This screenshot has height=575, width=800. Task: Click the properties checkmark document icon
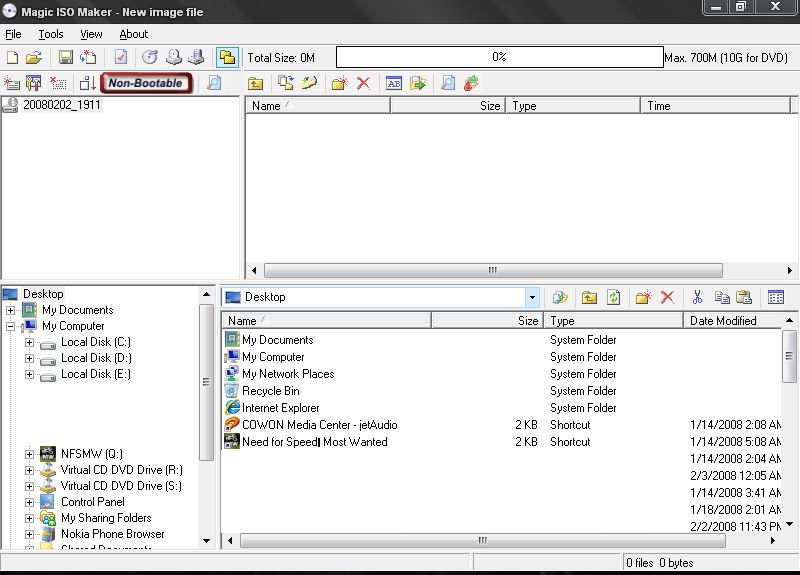click(x=121, y=57)
